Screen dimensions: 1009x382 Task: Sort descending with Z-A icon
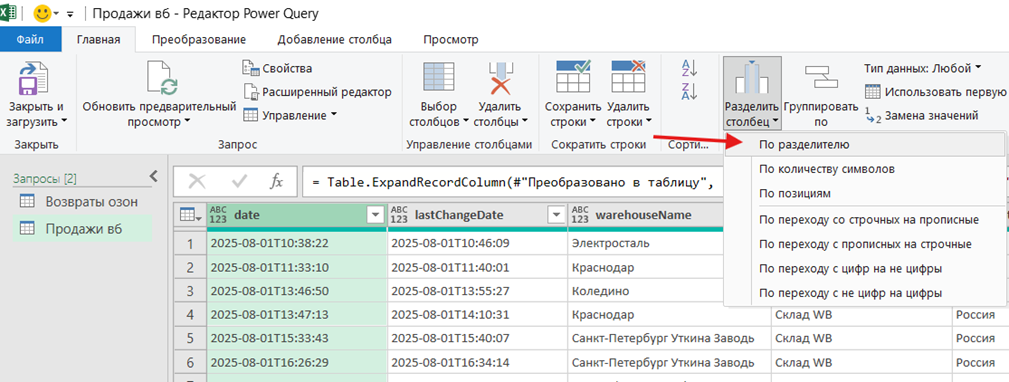(x=689, y=91)
